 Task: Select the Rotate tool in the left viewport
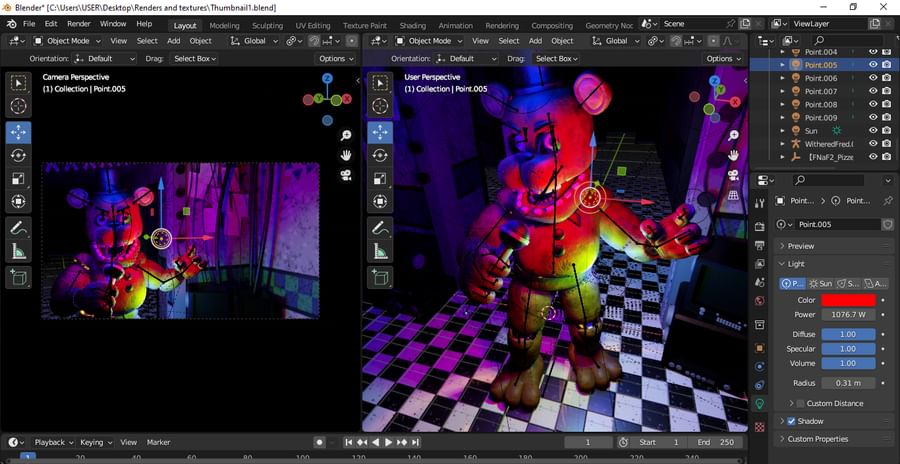(18, 156)
